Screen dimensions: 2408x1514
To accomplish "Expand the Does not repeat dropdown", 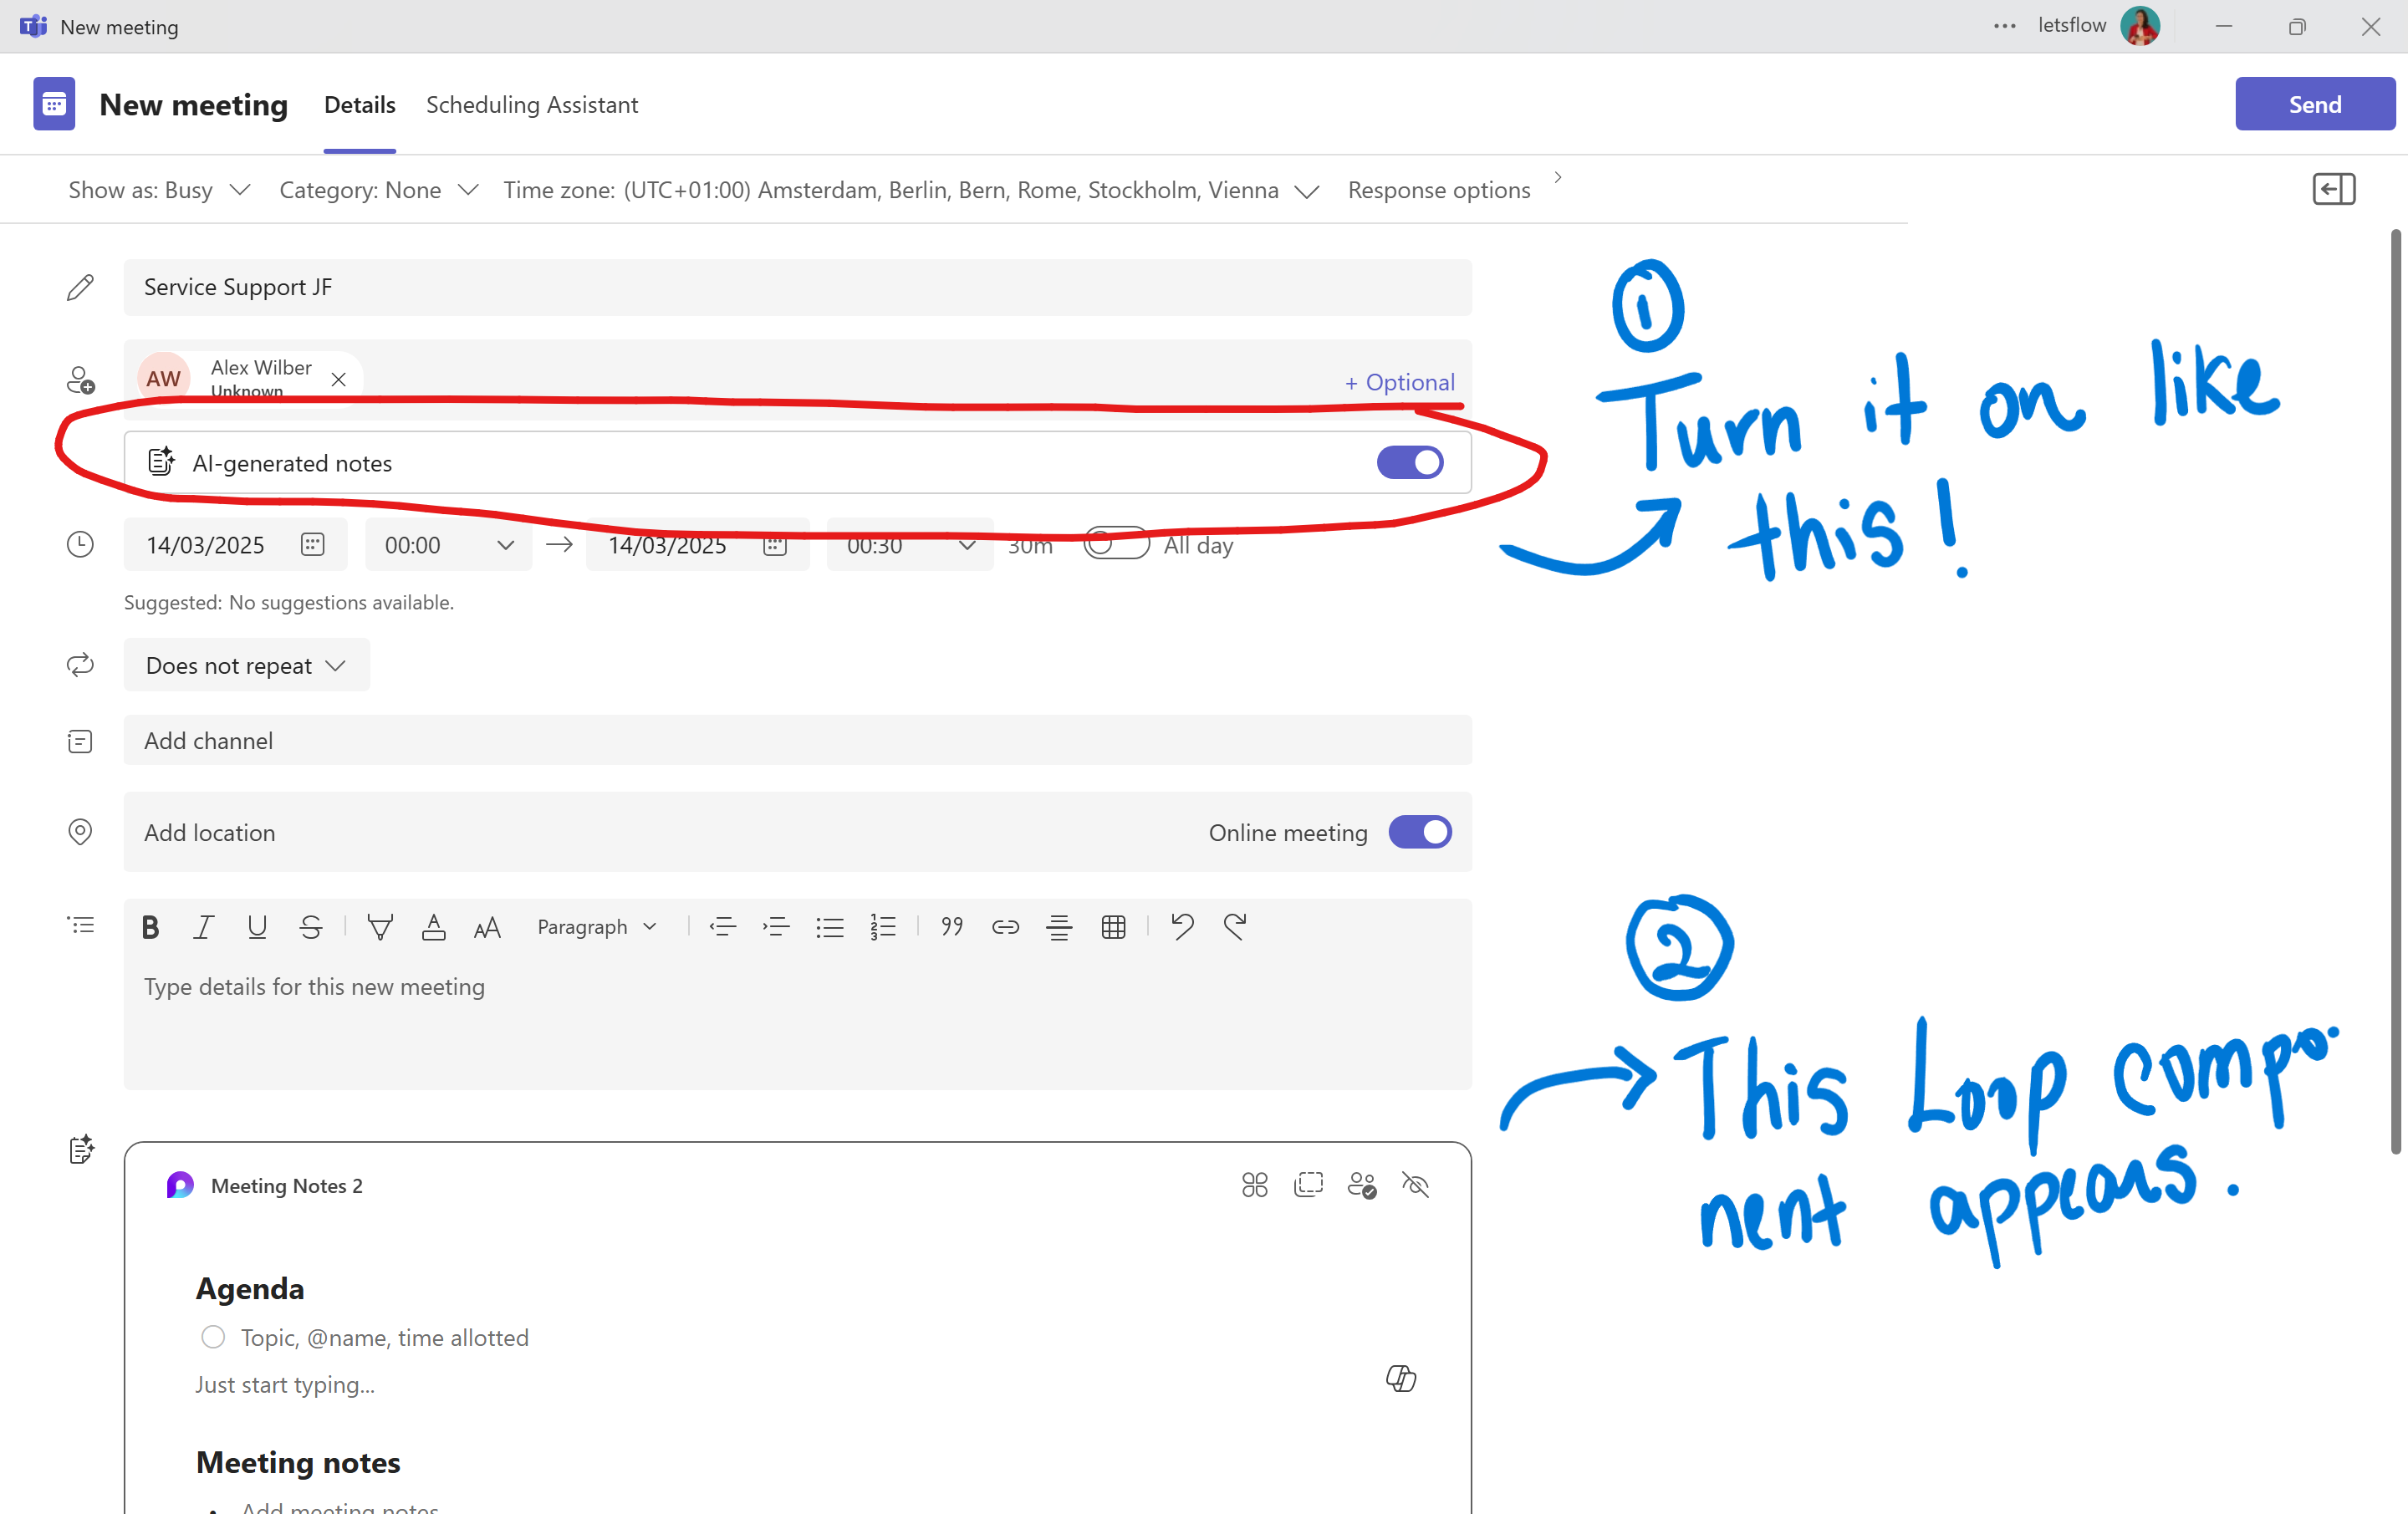I will point(246,665).
